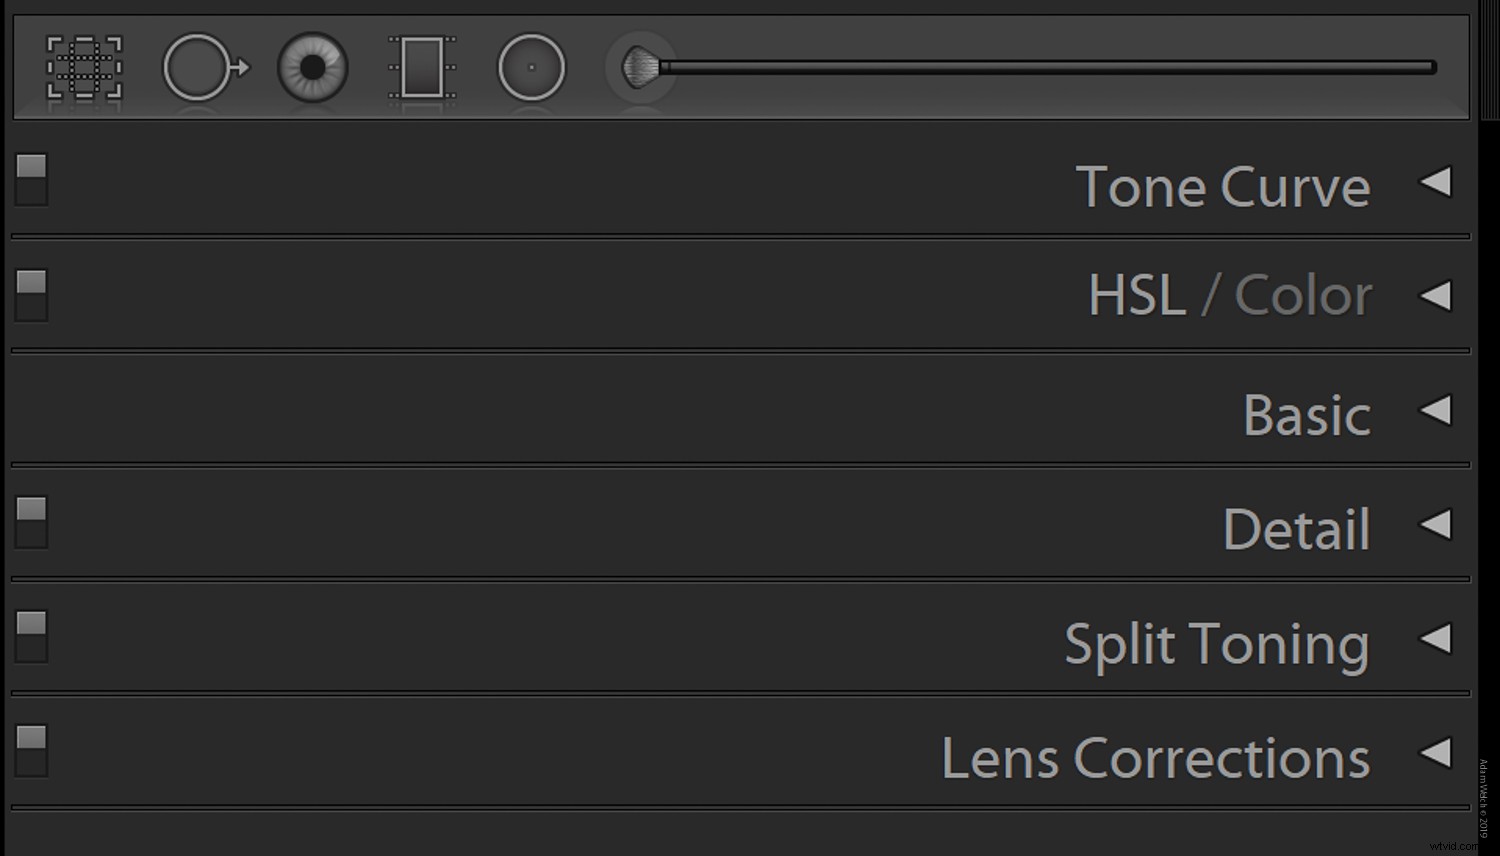Select the Spot Removal tool
The image size is (1500, 856).
tap(203, 67)
